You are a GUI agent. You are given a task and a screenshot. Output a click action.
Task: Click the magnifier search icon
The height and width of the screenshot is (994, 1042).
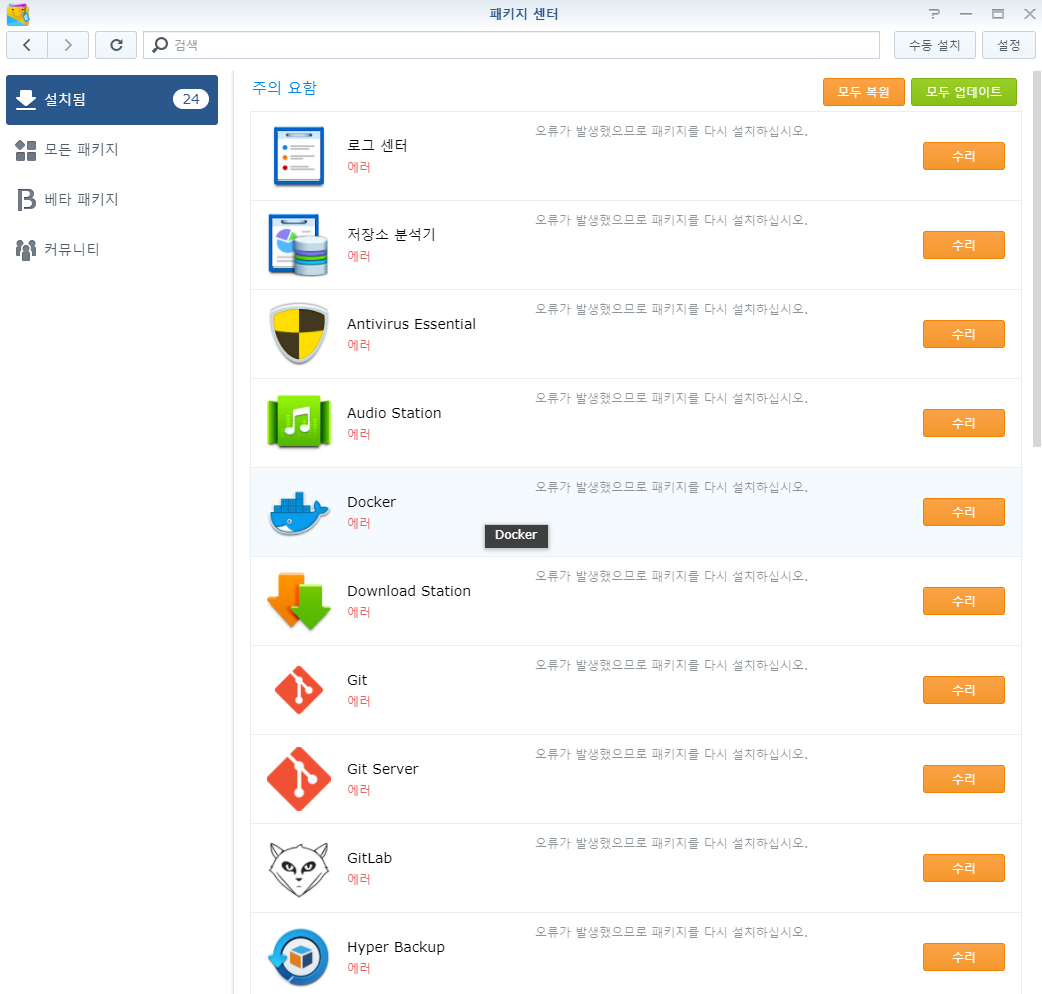click(159, 45)
